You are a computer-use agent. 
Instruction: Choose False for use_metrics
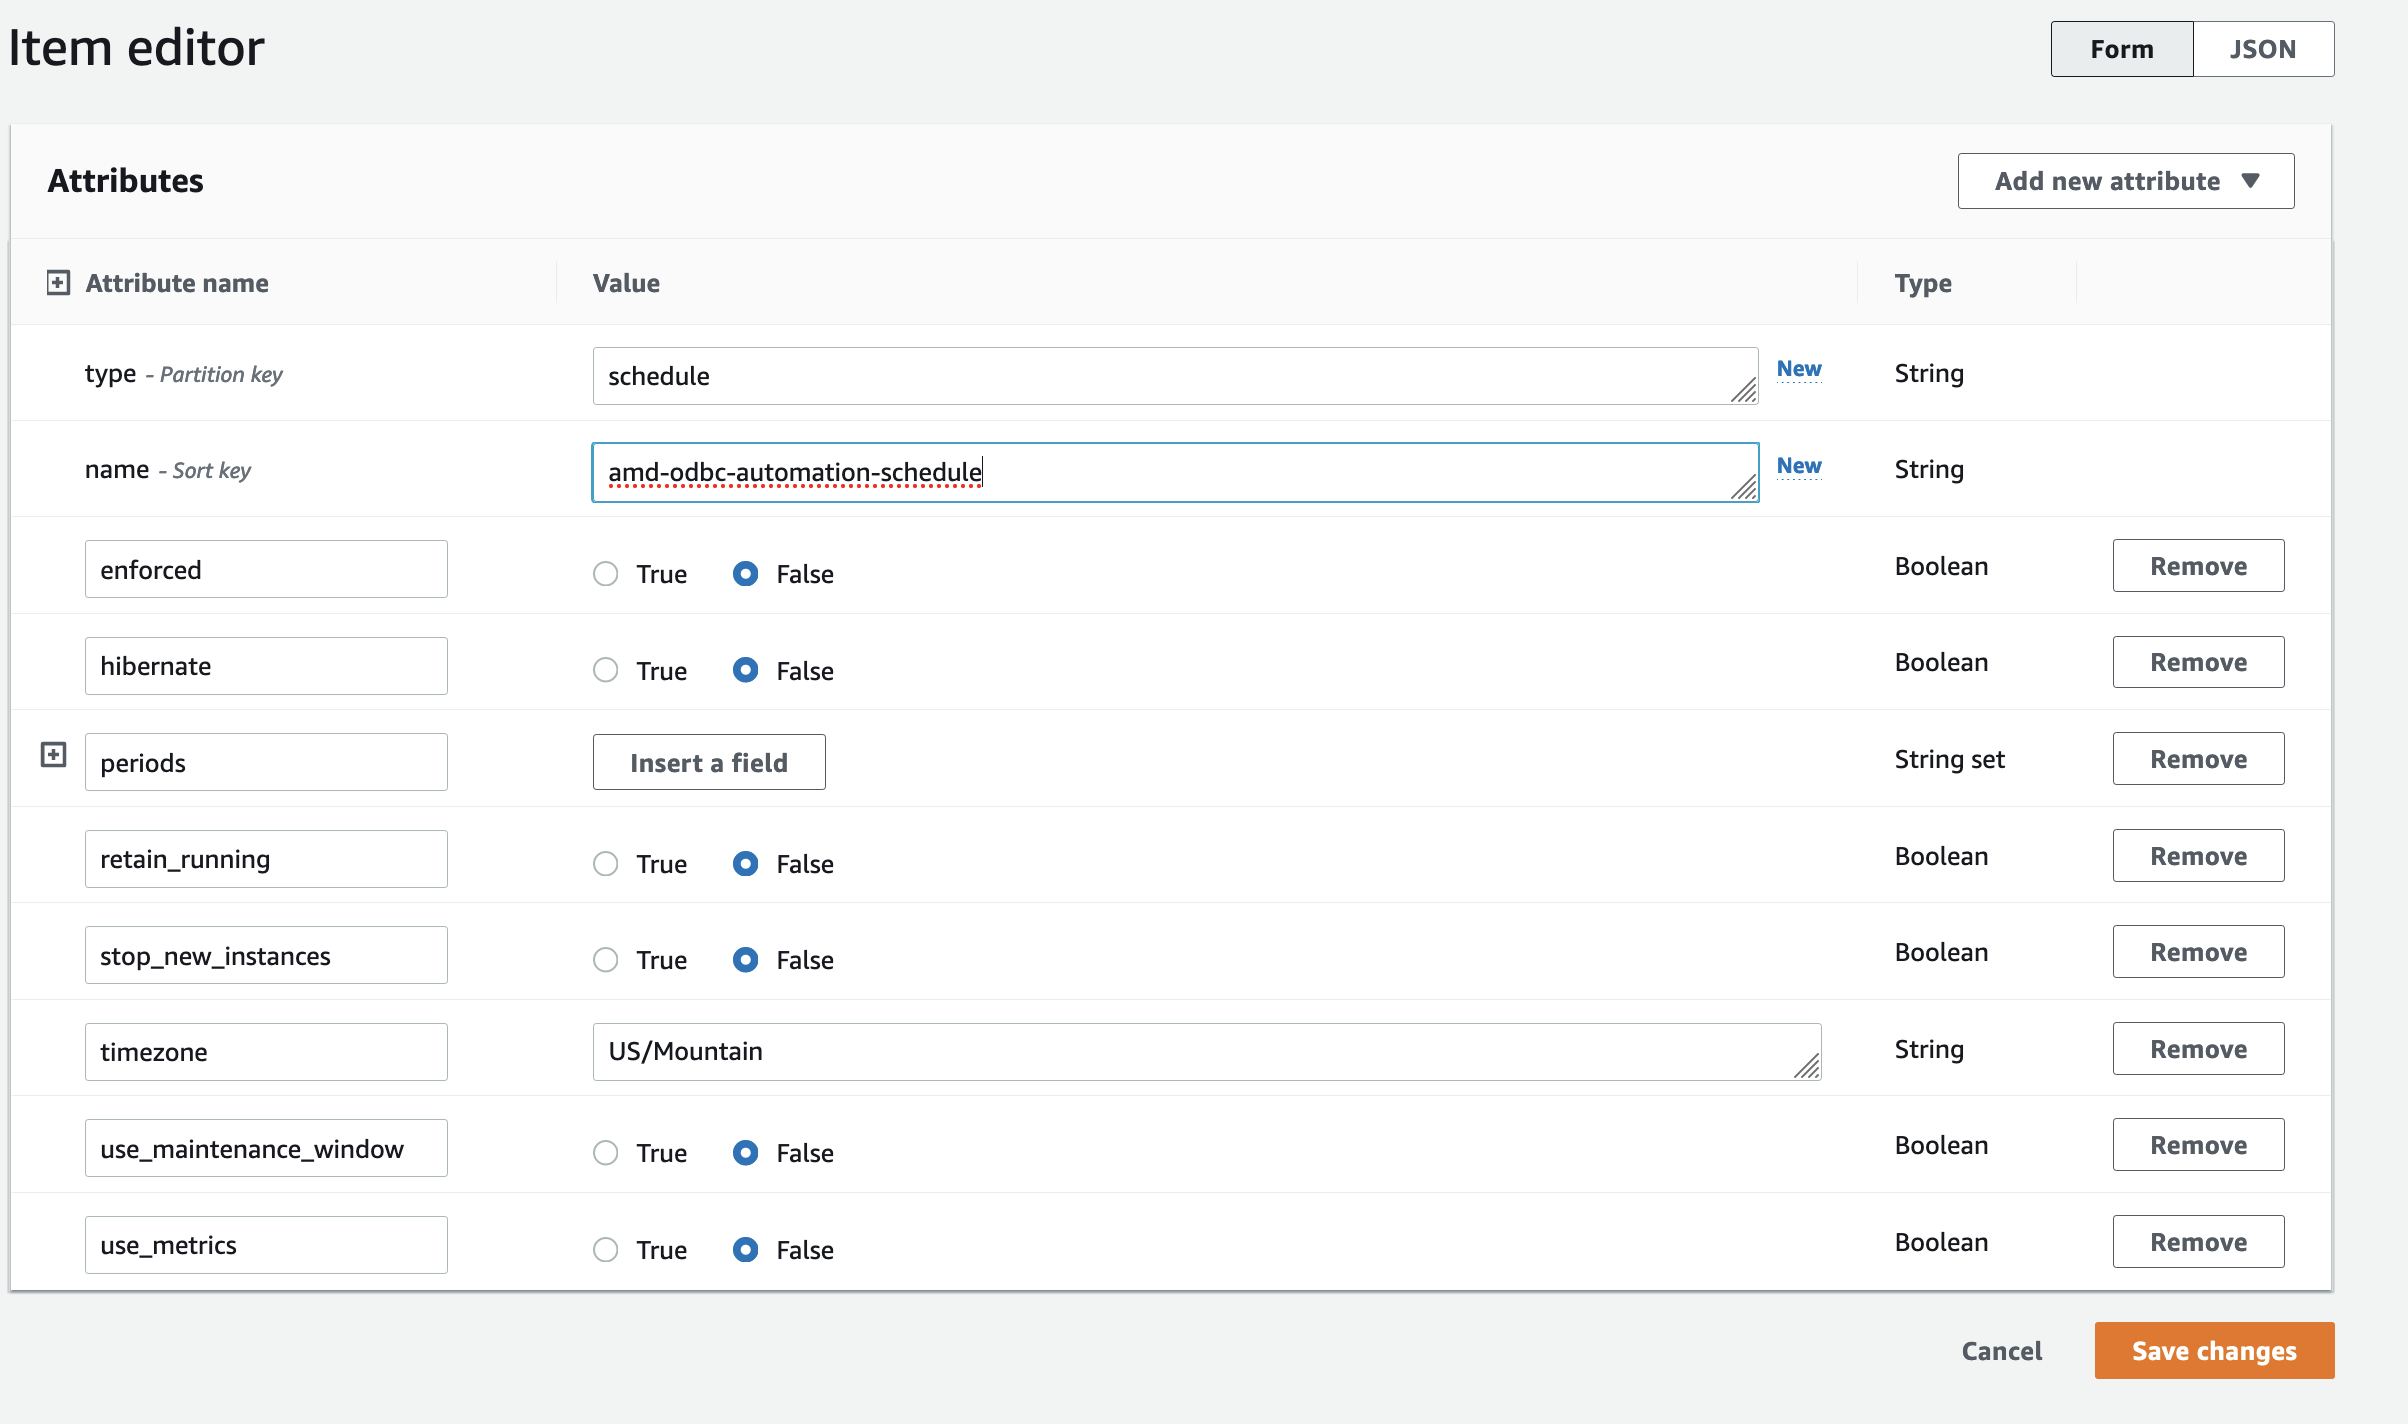pyautogui.click(x=745, y=1250)
